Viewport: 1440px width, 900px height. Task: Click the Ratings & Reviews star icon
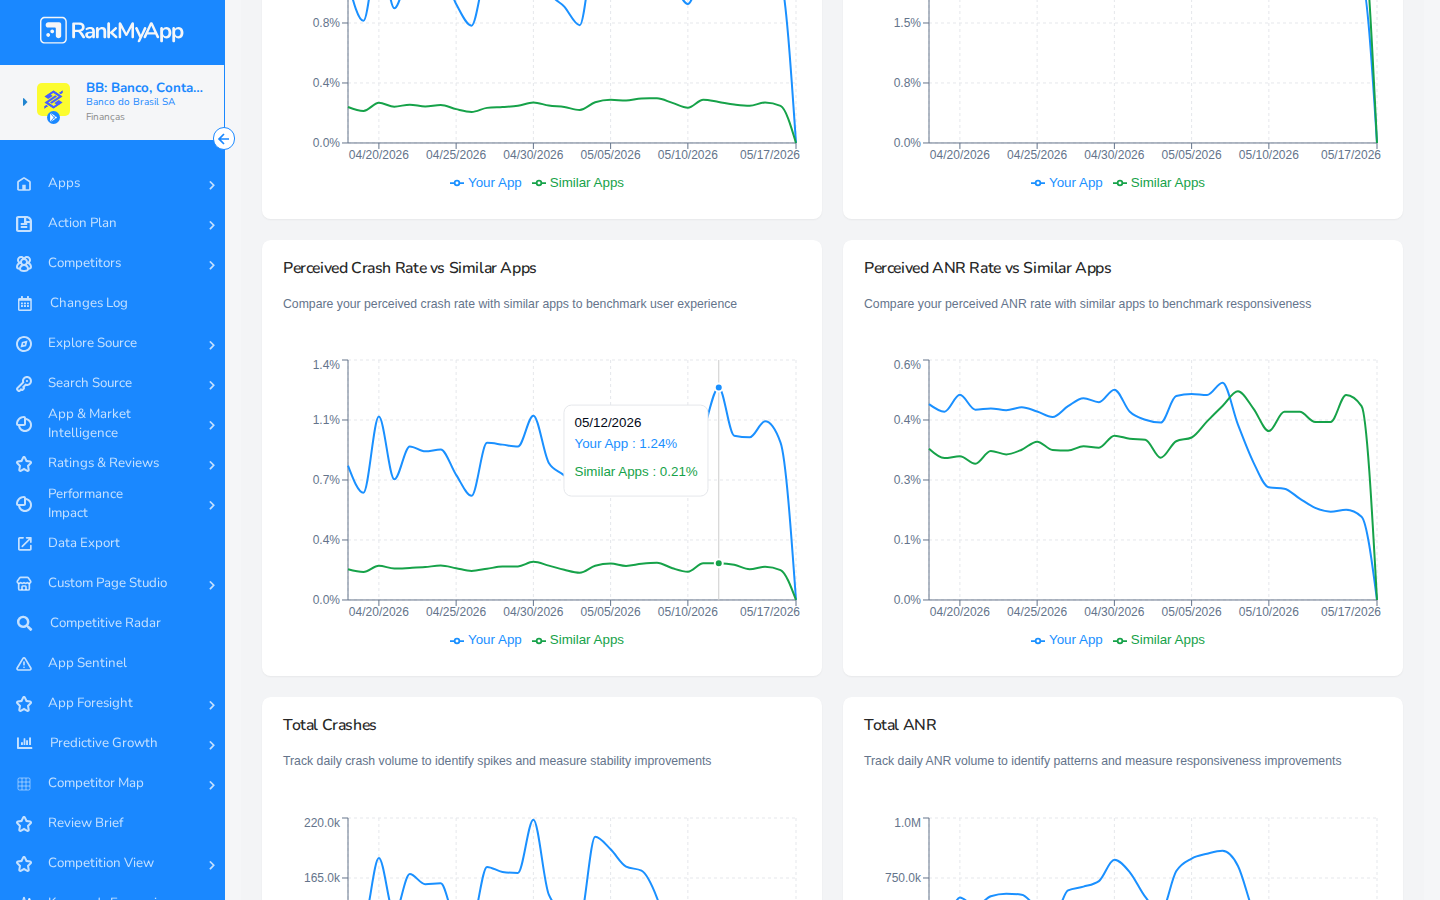click(x=24, y=464)
